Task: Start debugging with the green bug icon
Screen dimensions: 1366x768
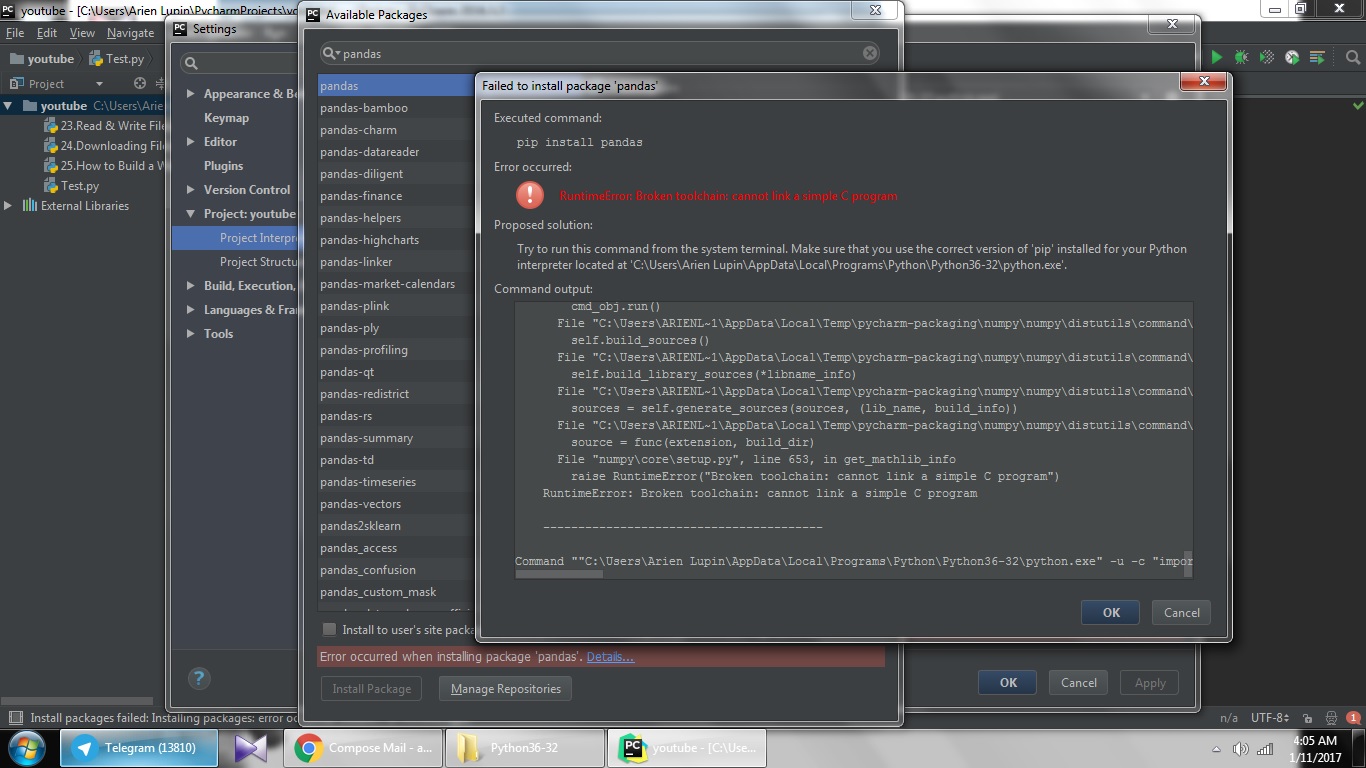Action: 1242,58
